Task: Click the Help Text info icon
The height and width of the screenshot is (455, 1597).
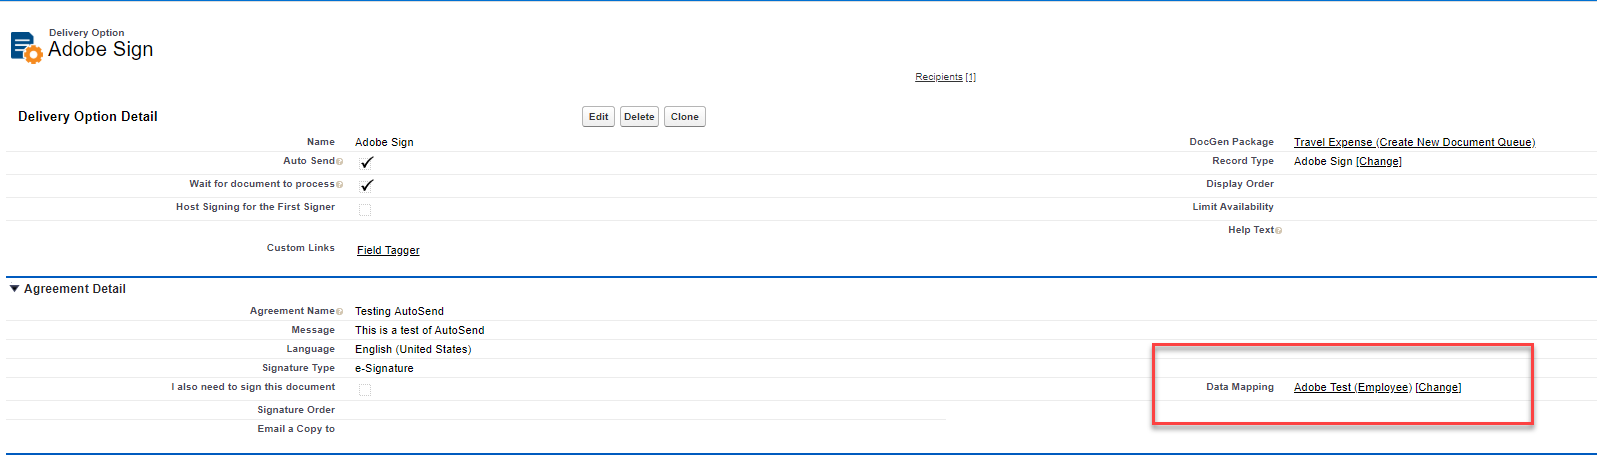Action: (1279, 231)
